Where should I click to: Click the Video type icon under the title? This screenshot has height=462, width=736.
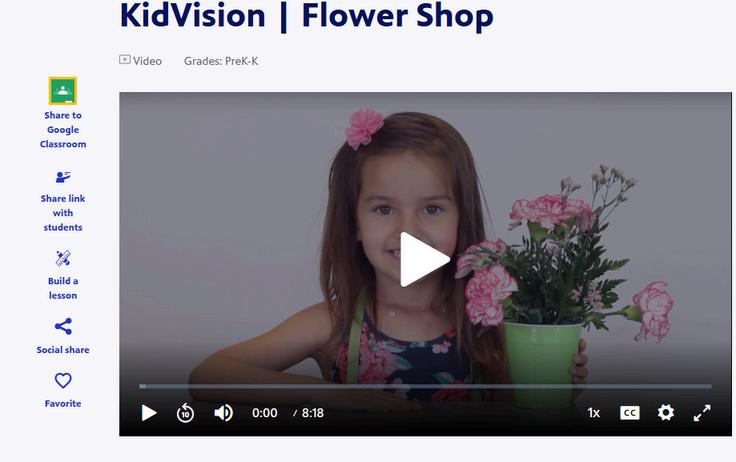pos(124,60)
